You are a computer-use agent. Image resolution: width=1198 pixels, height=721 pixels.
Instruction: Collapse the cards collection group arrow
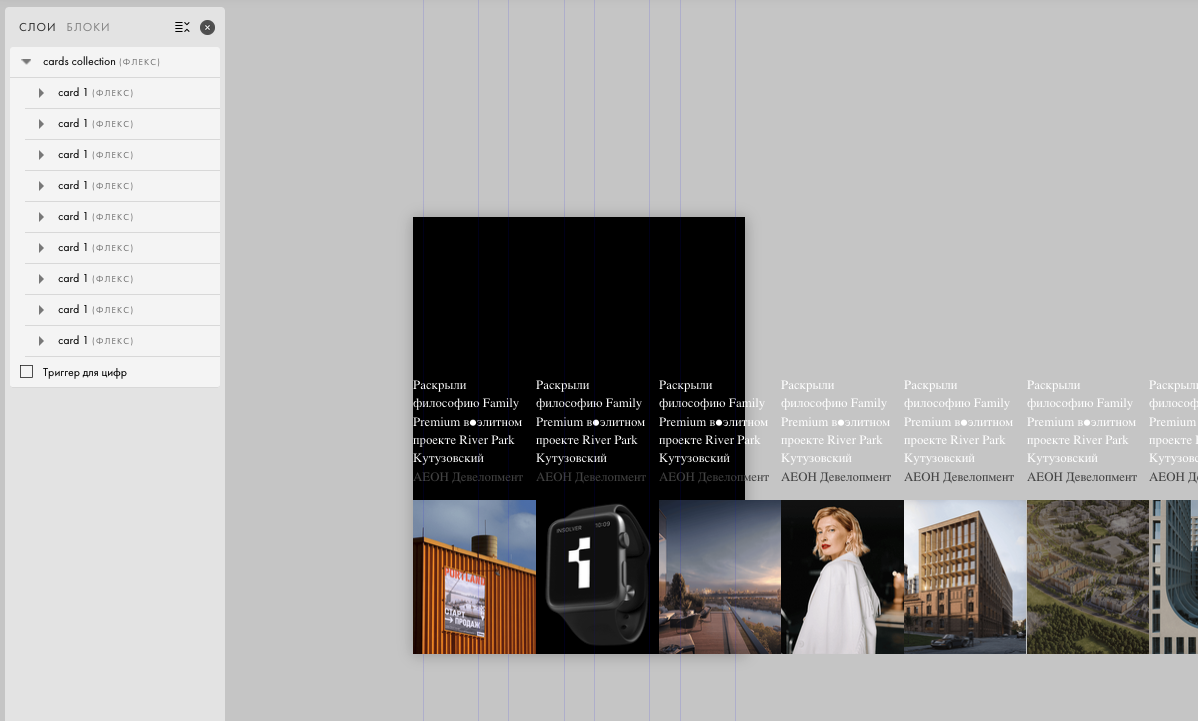tap(26, 61)
